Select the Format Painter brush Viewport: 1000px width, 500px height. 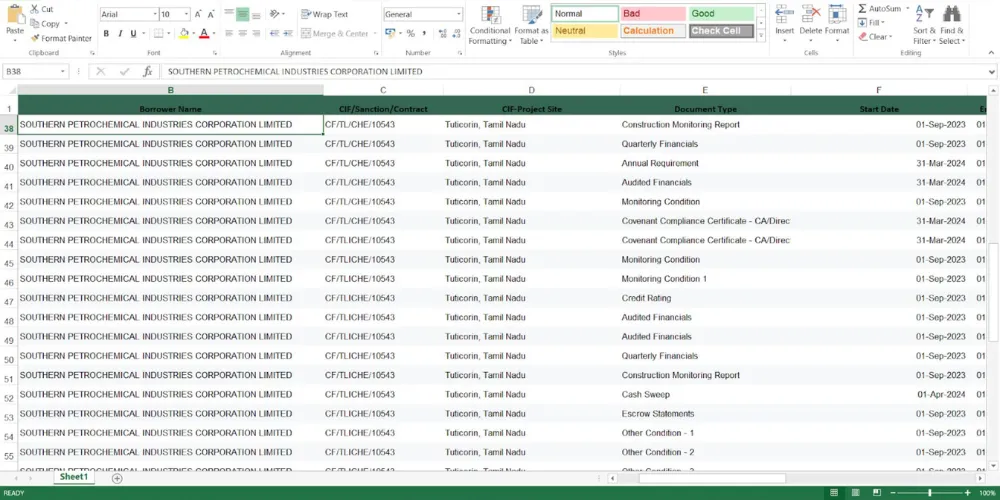[x=35, y=38]
